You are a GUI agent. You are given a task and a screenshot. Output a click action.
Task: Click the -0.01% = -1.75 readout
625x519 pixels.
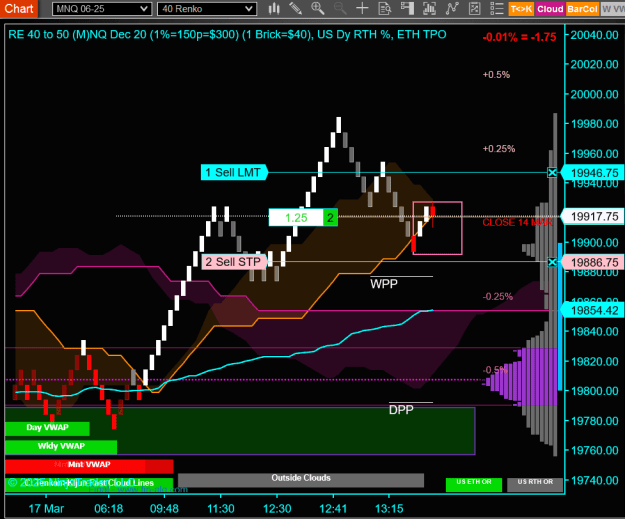point(519,37)
